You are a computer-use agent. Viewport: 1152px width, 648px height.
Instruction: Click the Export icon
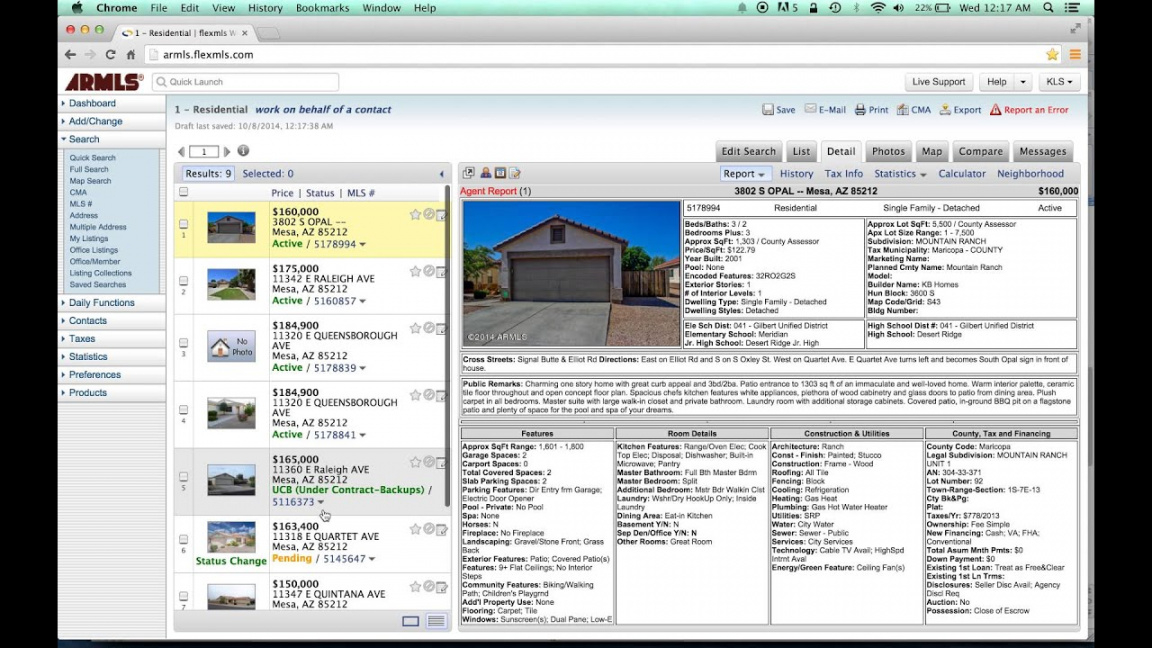[x=944, y=110]
